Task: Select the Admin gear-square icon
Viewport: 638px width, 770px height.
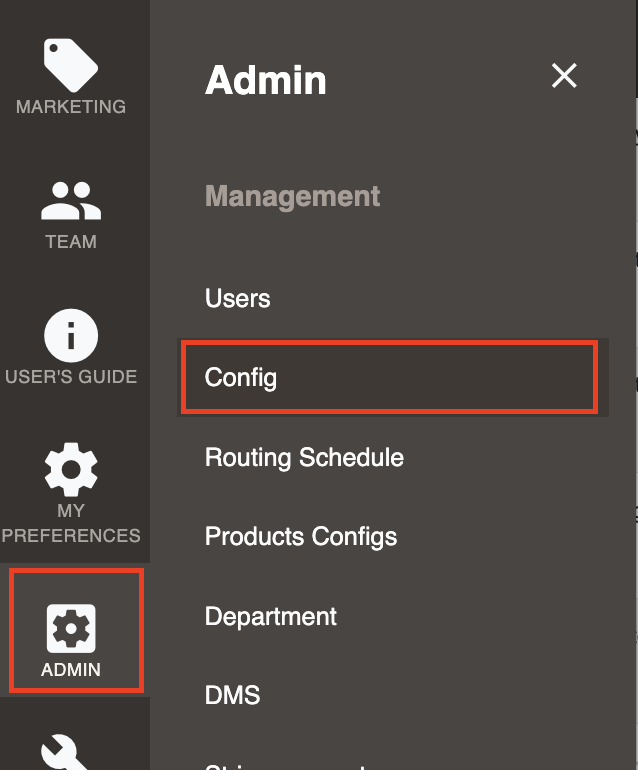Action: pyautogui.click(x=71, y=629)
